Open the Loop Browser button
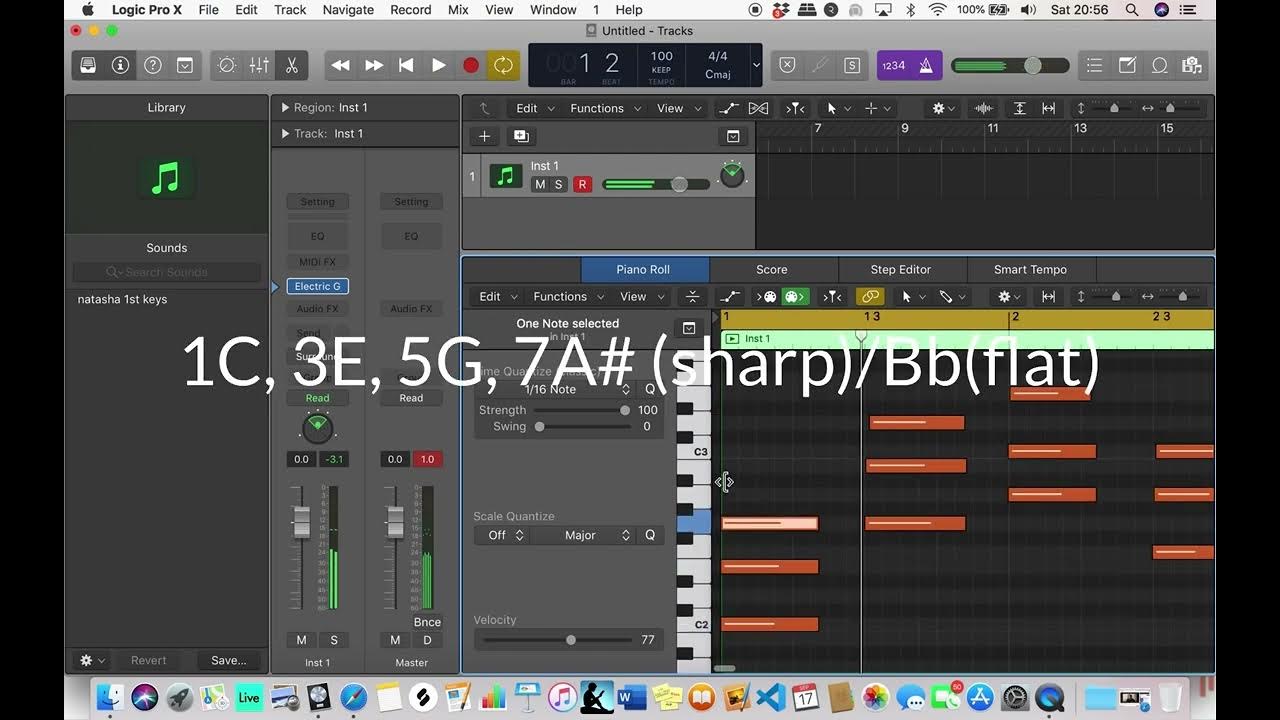 [1160, 65]
